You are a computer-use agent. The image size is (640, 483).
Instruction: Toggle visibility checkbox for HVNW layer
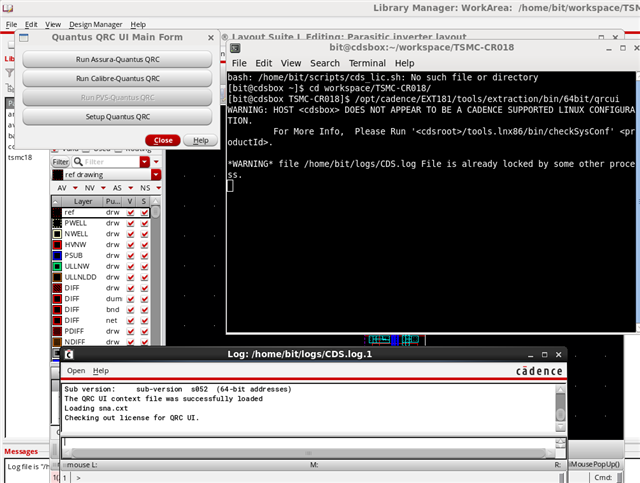point(131,245)
